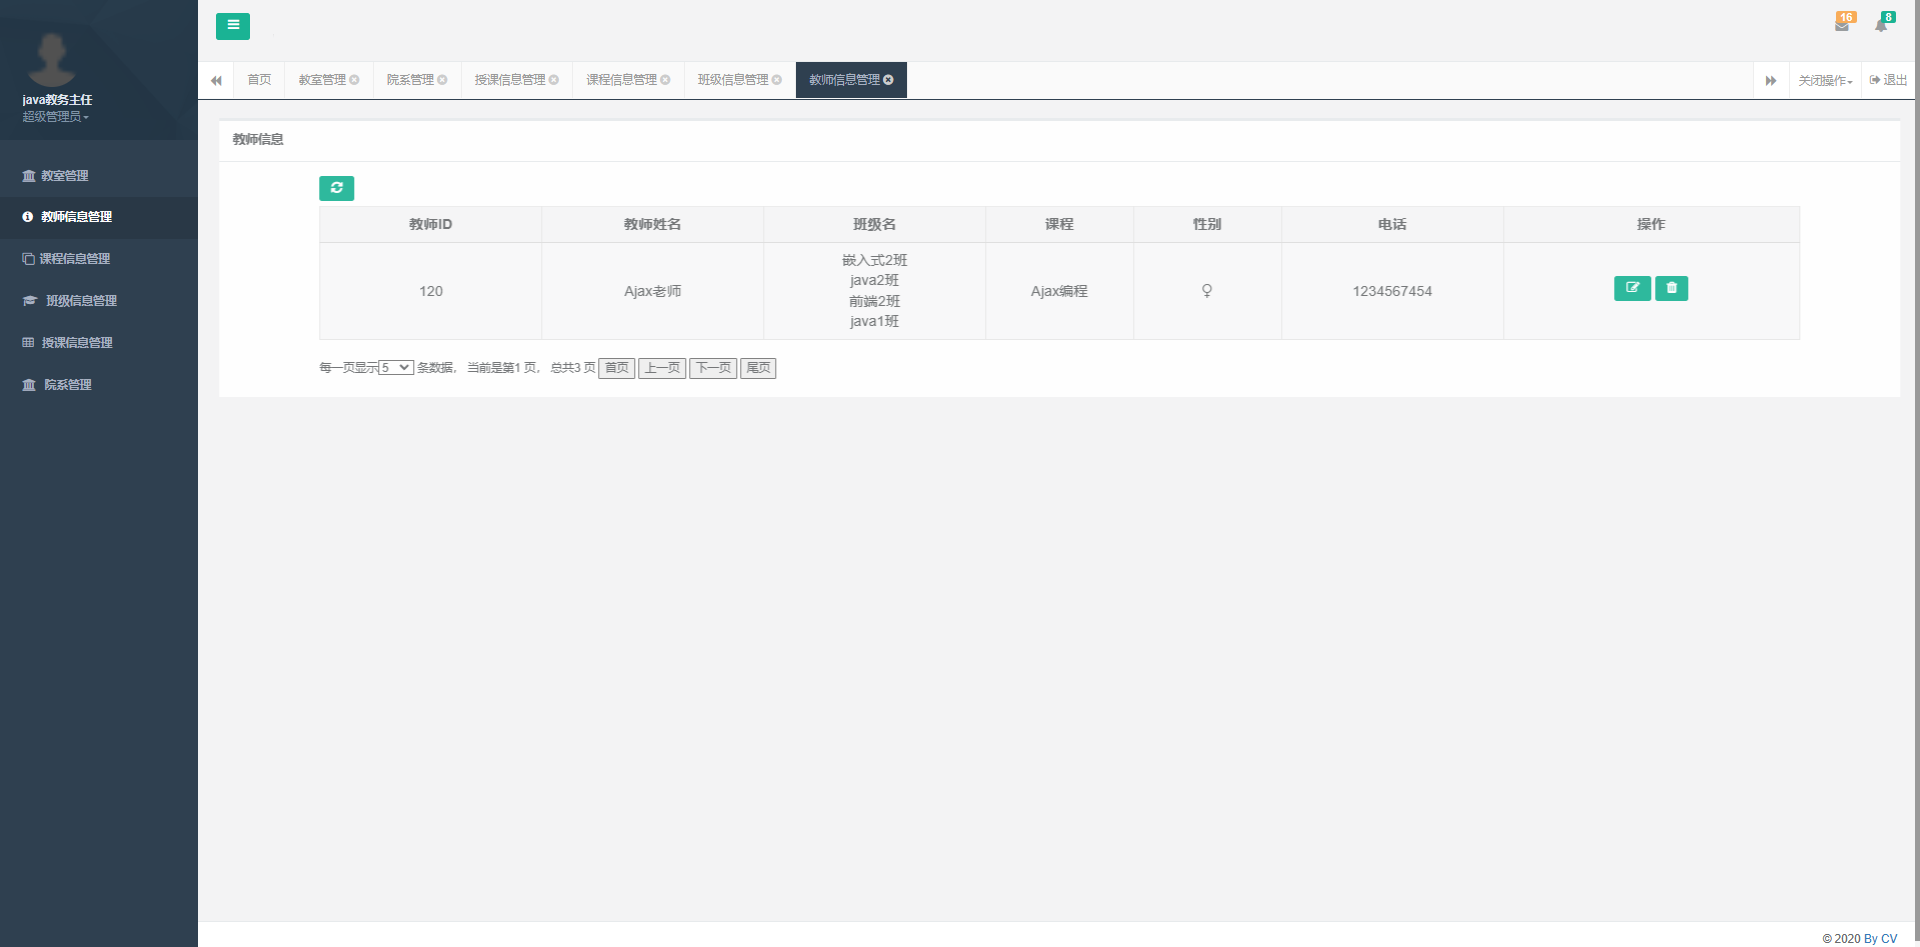Click the 教师ID column header
Viewport: 1920px width, 947px height.
tap(431, 225)
